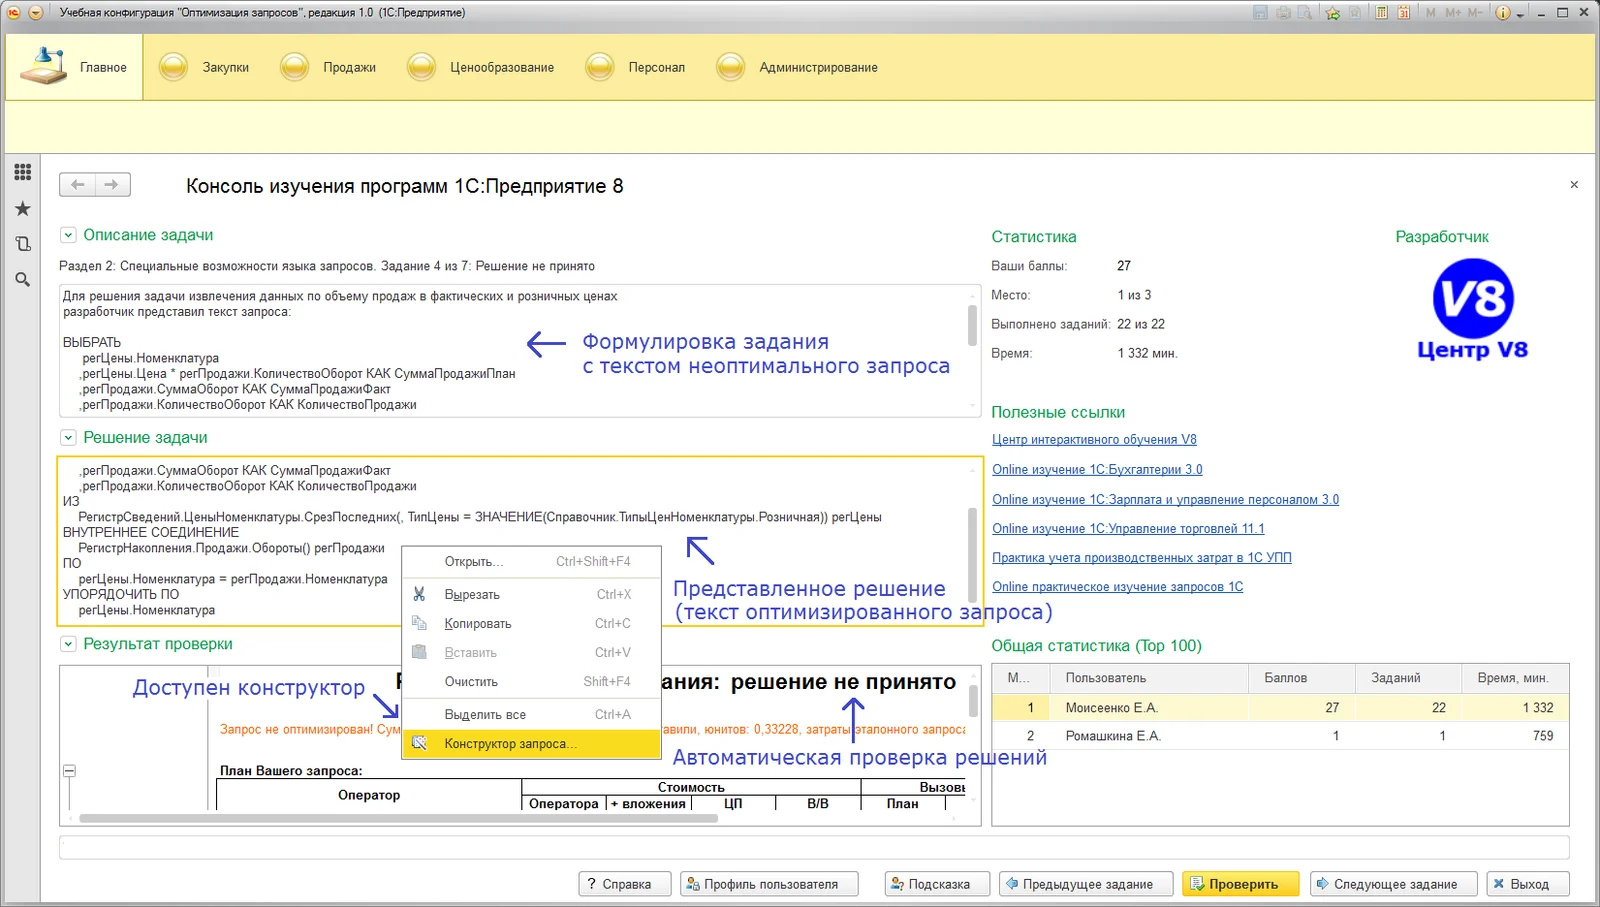Go back with the left arrow button
Image resolution: width=1600 pixels, height=907 pixels.
[77, 185]
